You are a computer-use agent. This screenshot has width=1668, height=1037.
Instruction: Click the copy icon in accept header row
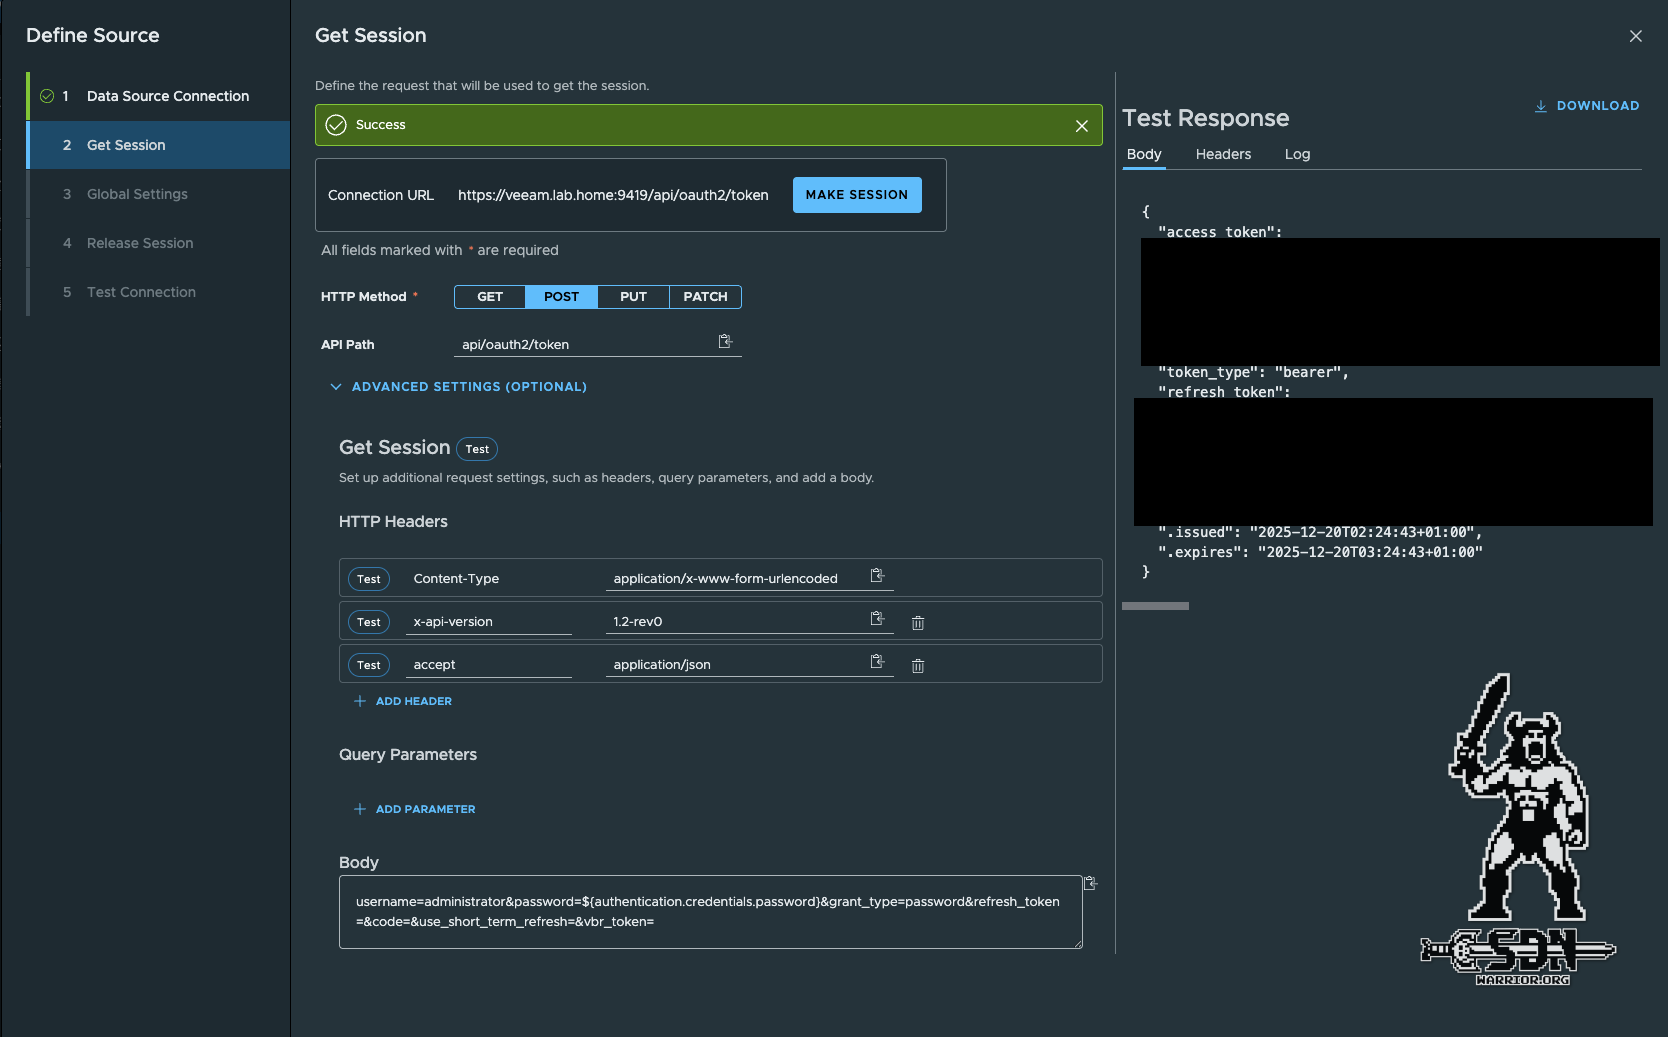point(877,662)
